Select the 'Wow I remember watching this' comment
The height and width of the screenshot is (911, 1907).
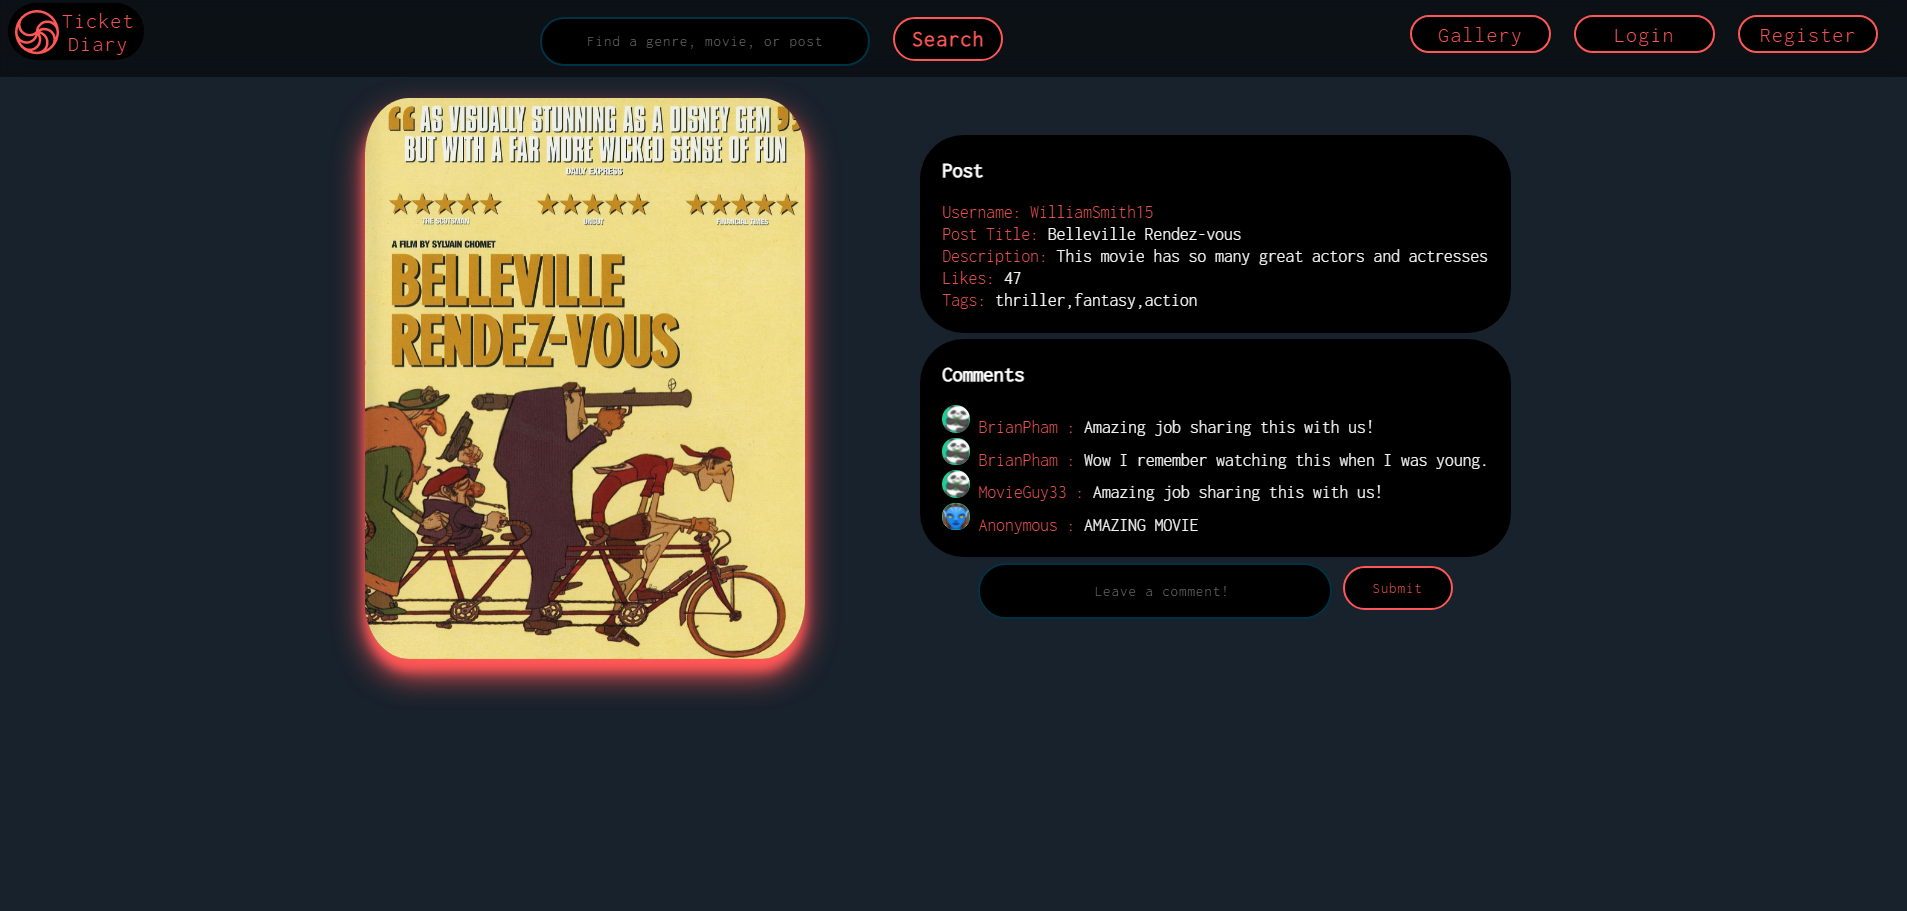pos(1285,460)
